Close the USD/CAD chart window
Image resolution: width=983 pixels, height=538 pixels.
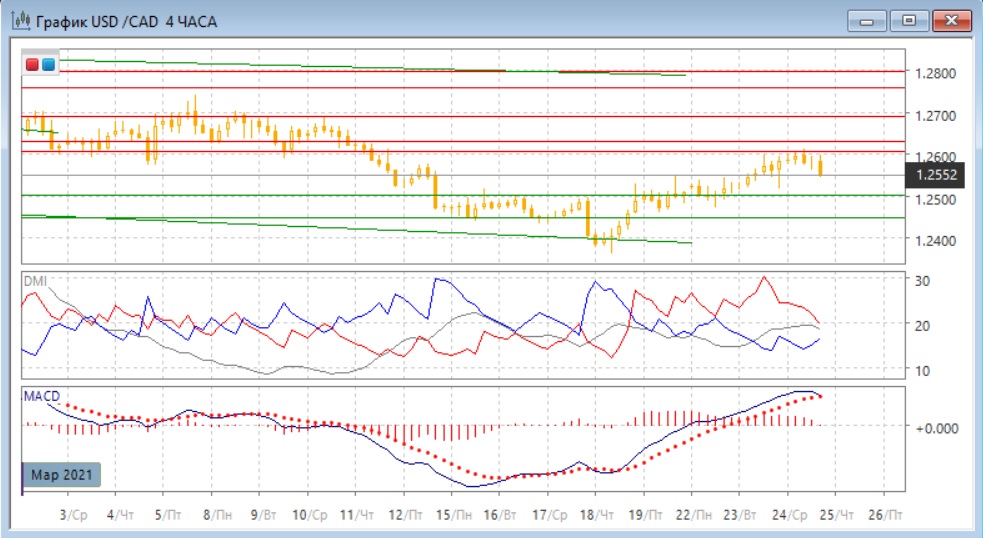951,21
